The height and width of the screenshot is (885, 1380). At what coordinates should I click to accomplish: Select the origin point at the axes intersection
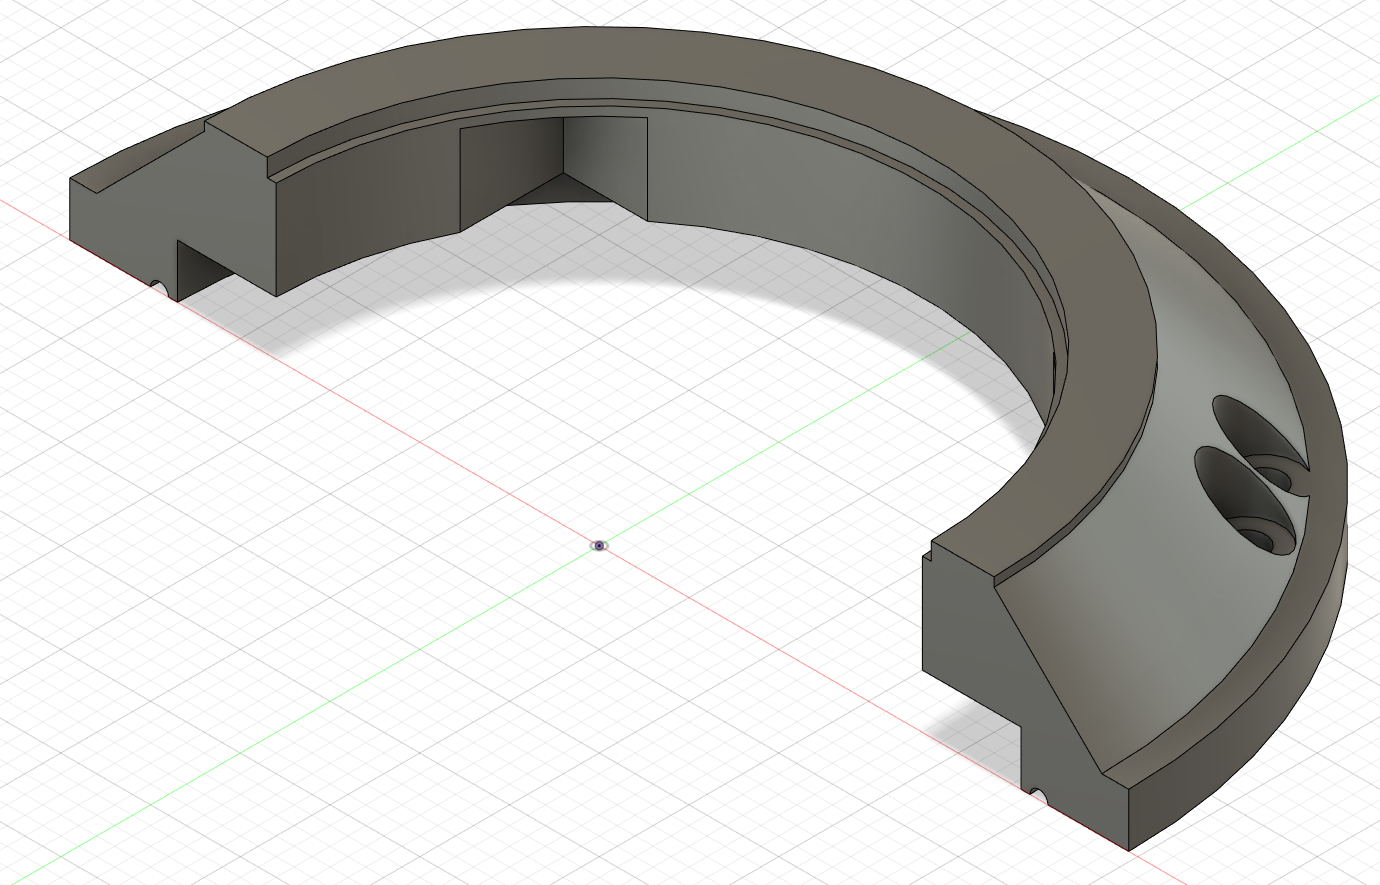[x=599, y=545]
